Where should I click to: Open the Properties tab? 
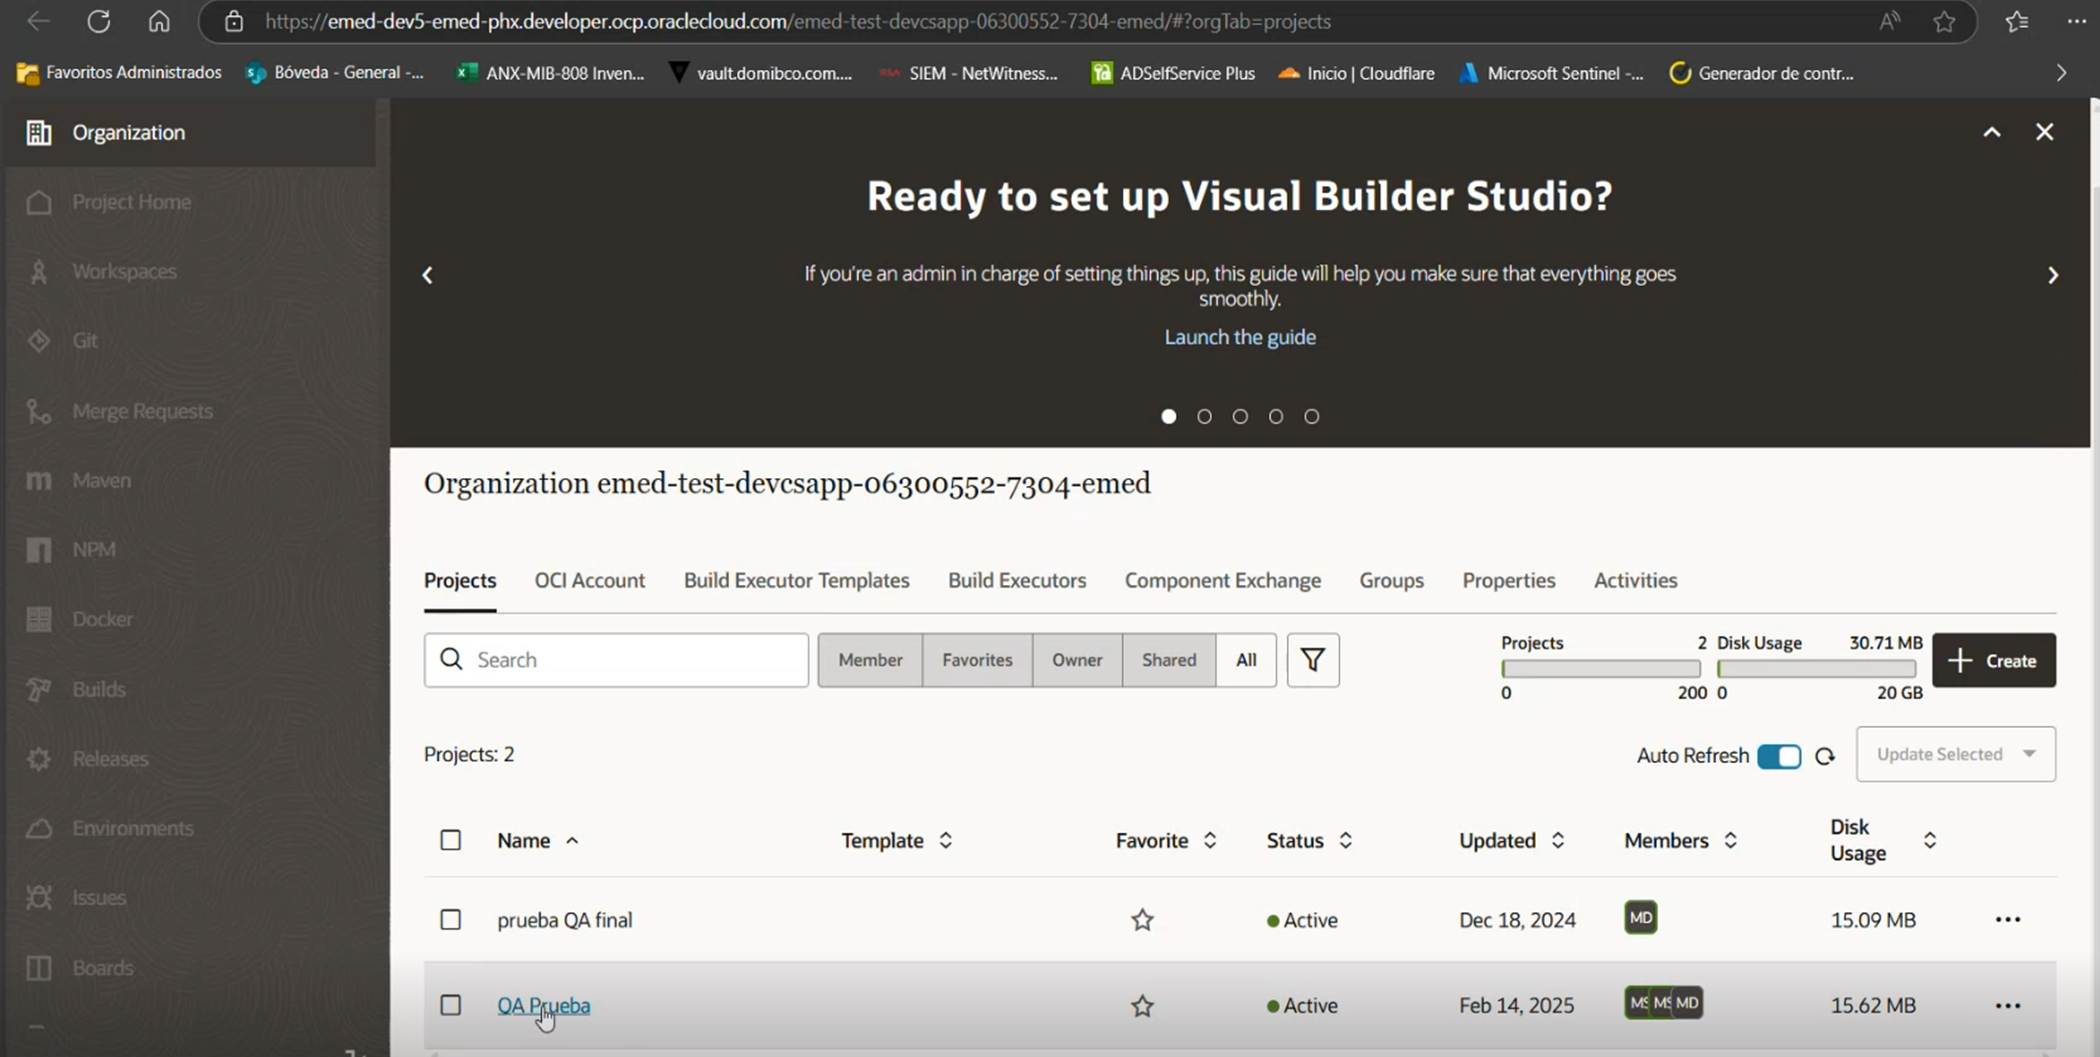click(1509, 581)
